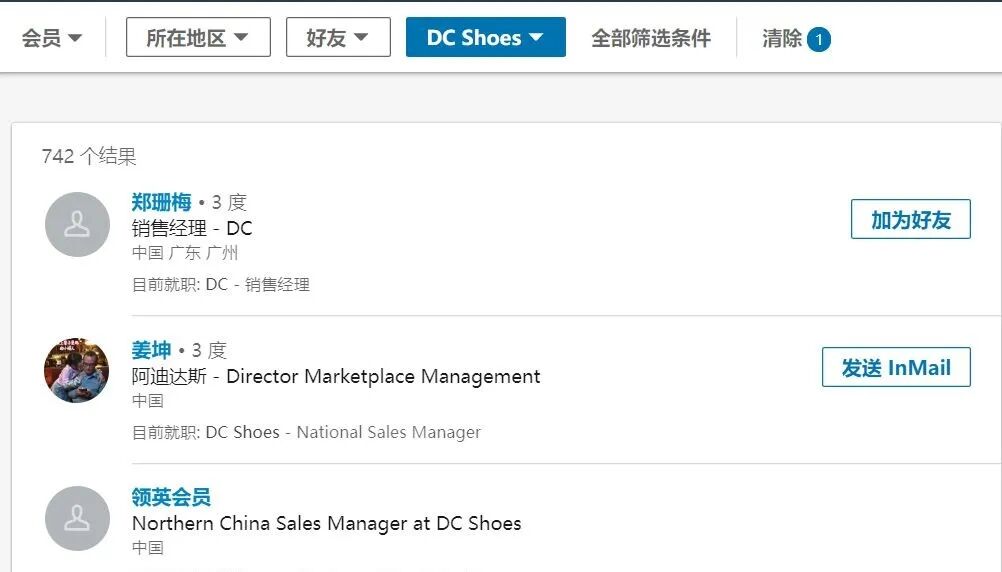
Task: Open the 好友 connections filter
Action: click(x=338, y=38)
